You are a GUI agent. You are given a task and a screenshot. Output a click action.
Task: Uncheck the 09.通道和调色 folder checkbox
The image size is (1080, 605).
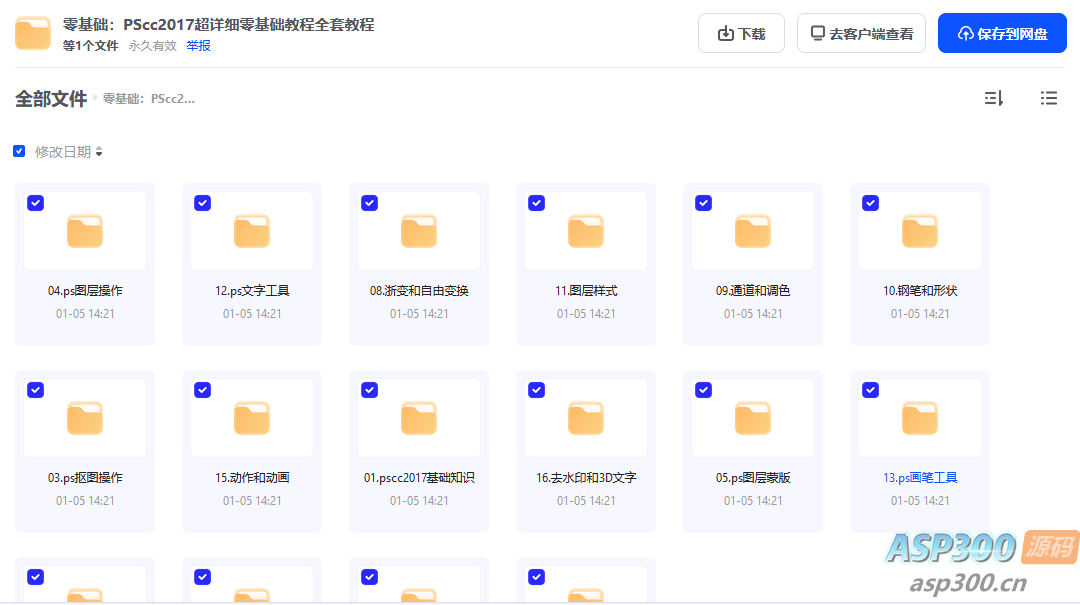[x=703, y=203]
